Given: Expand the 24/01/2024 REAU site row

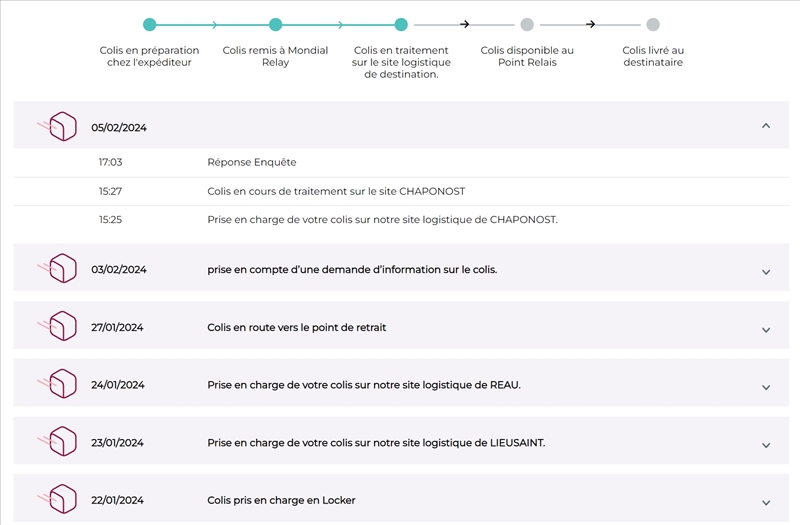Looking at the screenshot, I should [x=766, y=388].
